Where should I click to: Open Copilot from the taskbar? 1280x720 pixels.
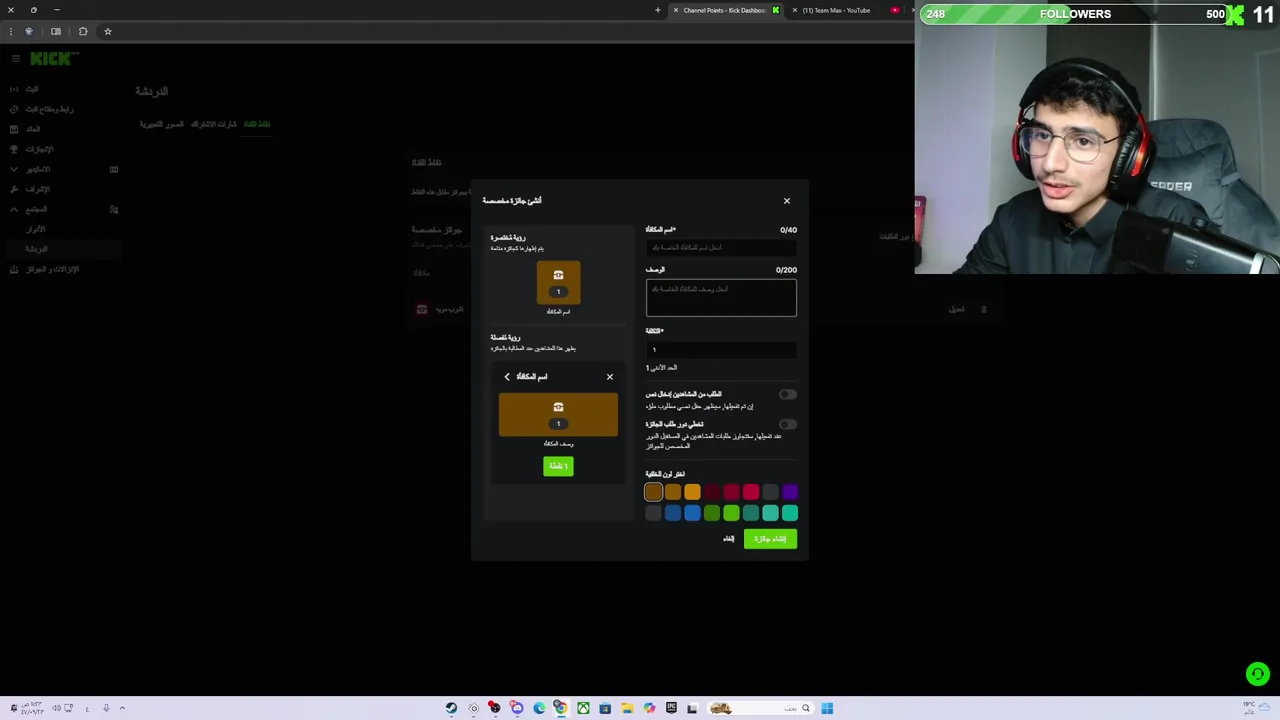[649, 708]
